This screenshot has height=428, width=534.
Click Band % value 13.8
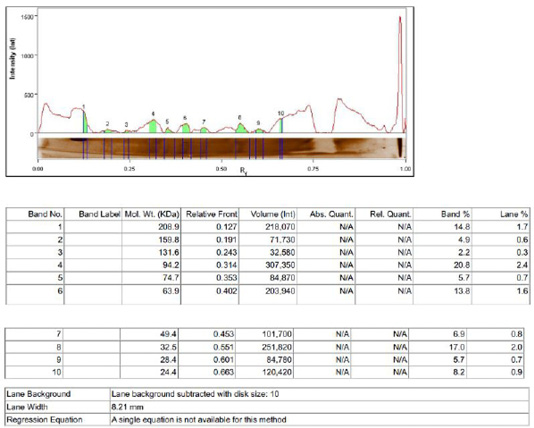[x=462, y=291]
